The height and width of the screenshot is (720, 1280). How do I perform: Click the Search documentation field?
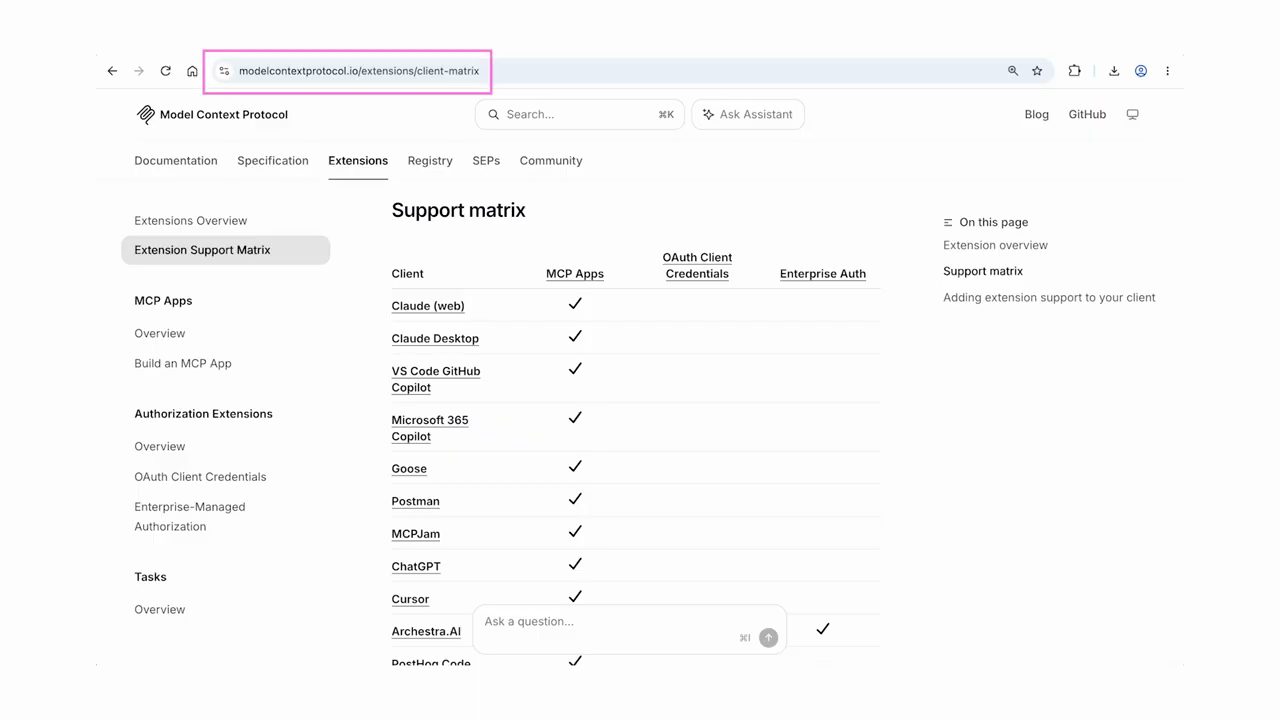tap(580, 114)
